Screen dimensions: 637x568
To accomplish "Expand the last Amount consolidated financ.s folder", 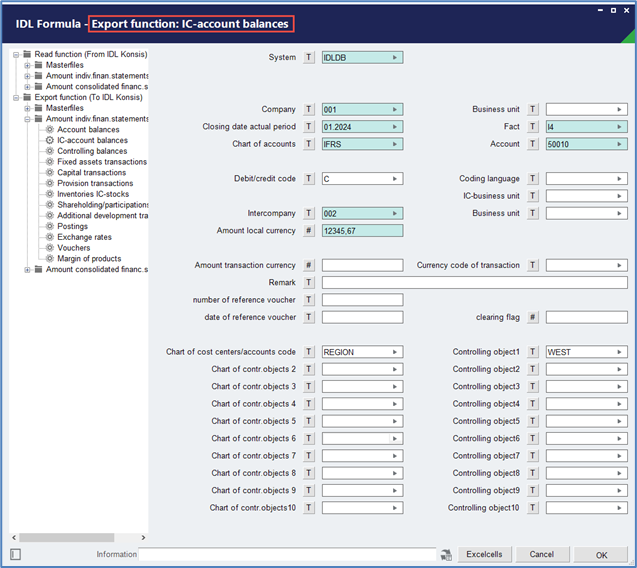I will tap(27, 270).
